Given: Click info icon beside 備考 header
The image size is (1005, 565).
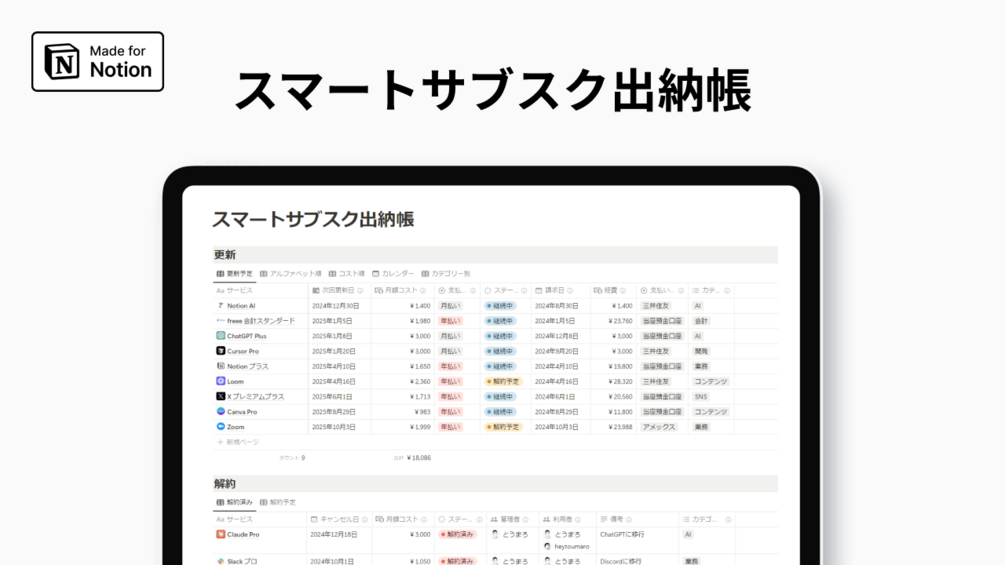Looking at the screenshot, I should pyautogui.click(x=629, y=520).
